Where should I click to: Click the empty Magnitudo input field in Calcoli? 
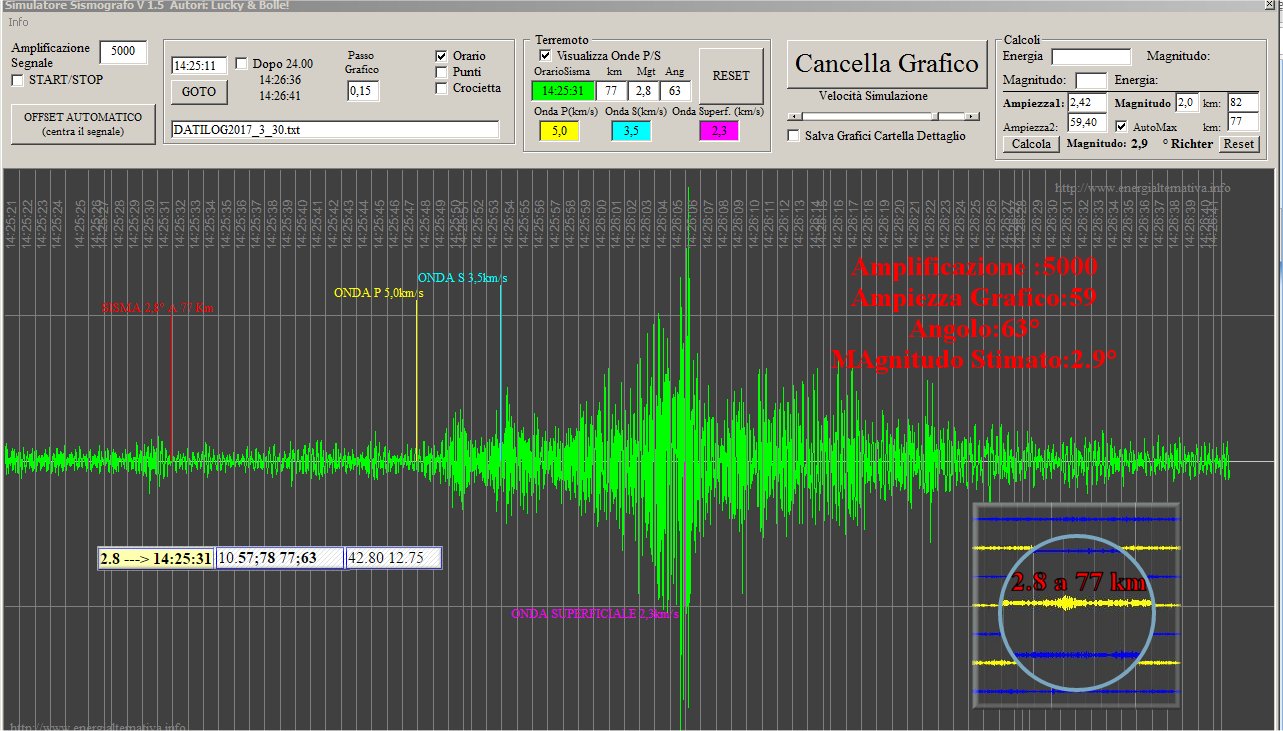pyautogui.click(x=1091, y=81)
